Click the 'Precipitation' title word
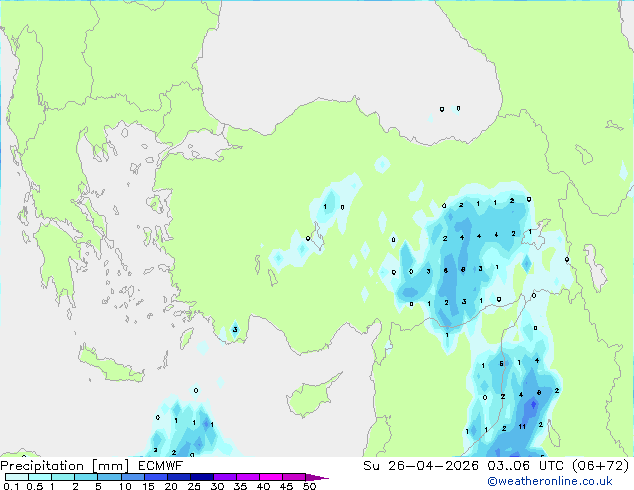634x490 pixels. 42,466
